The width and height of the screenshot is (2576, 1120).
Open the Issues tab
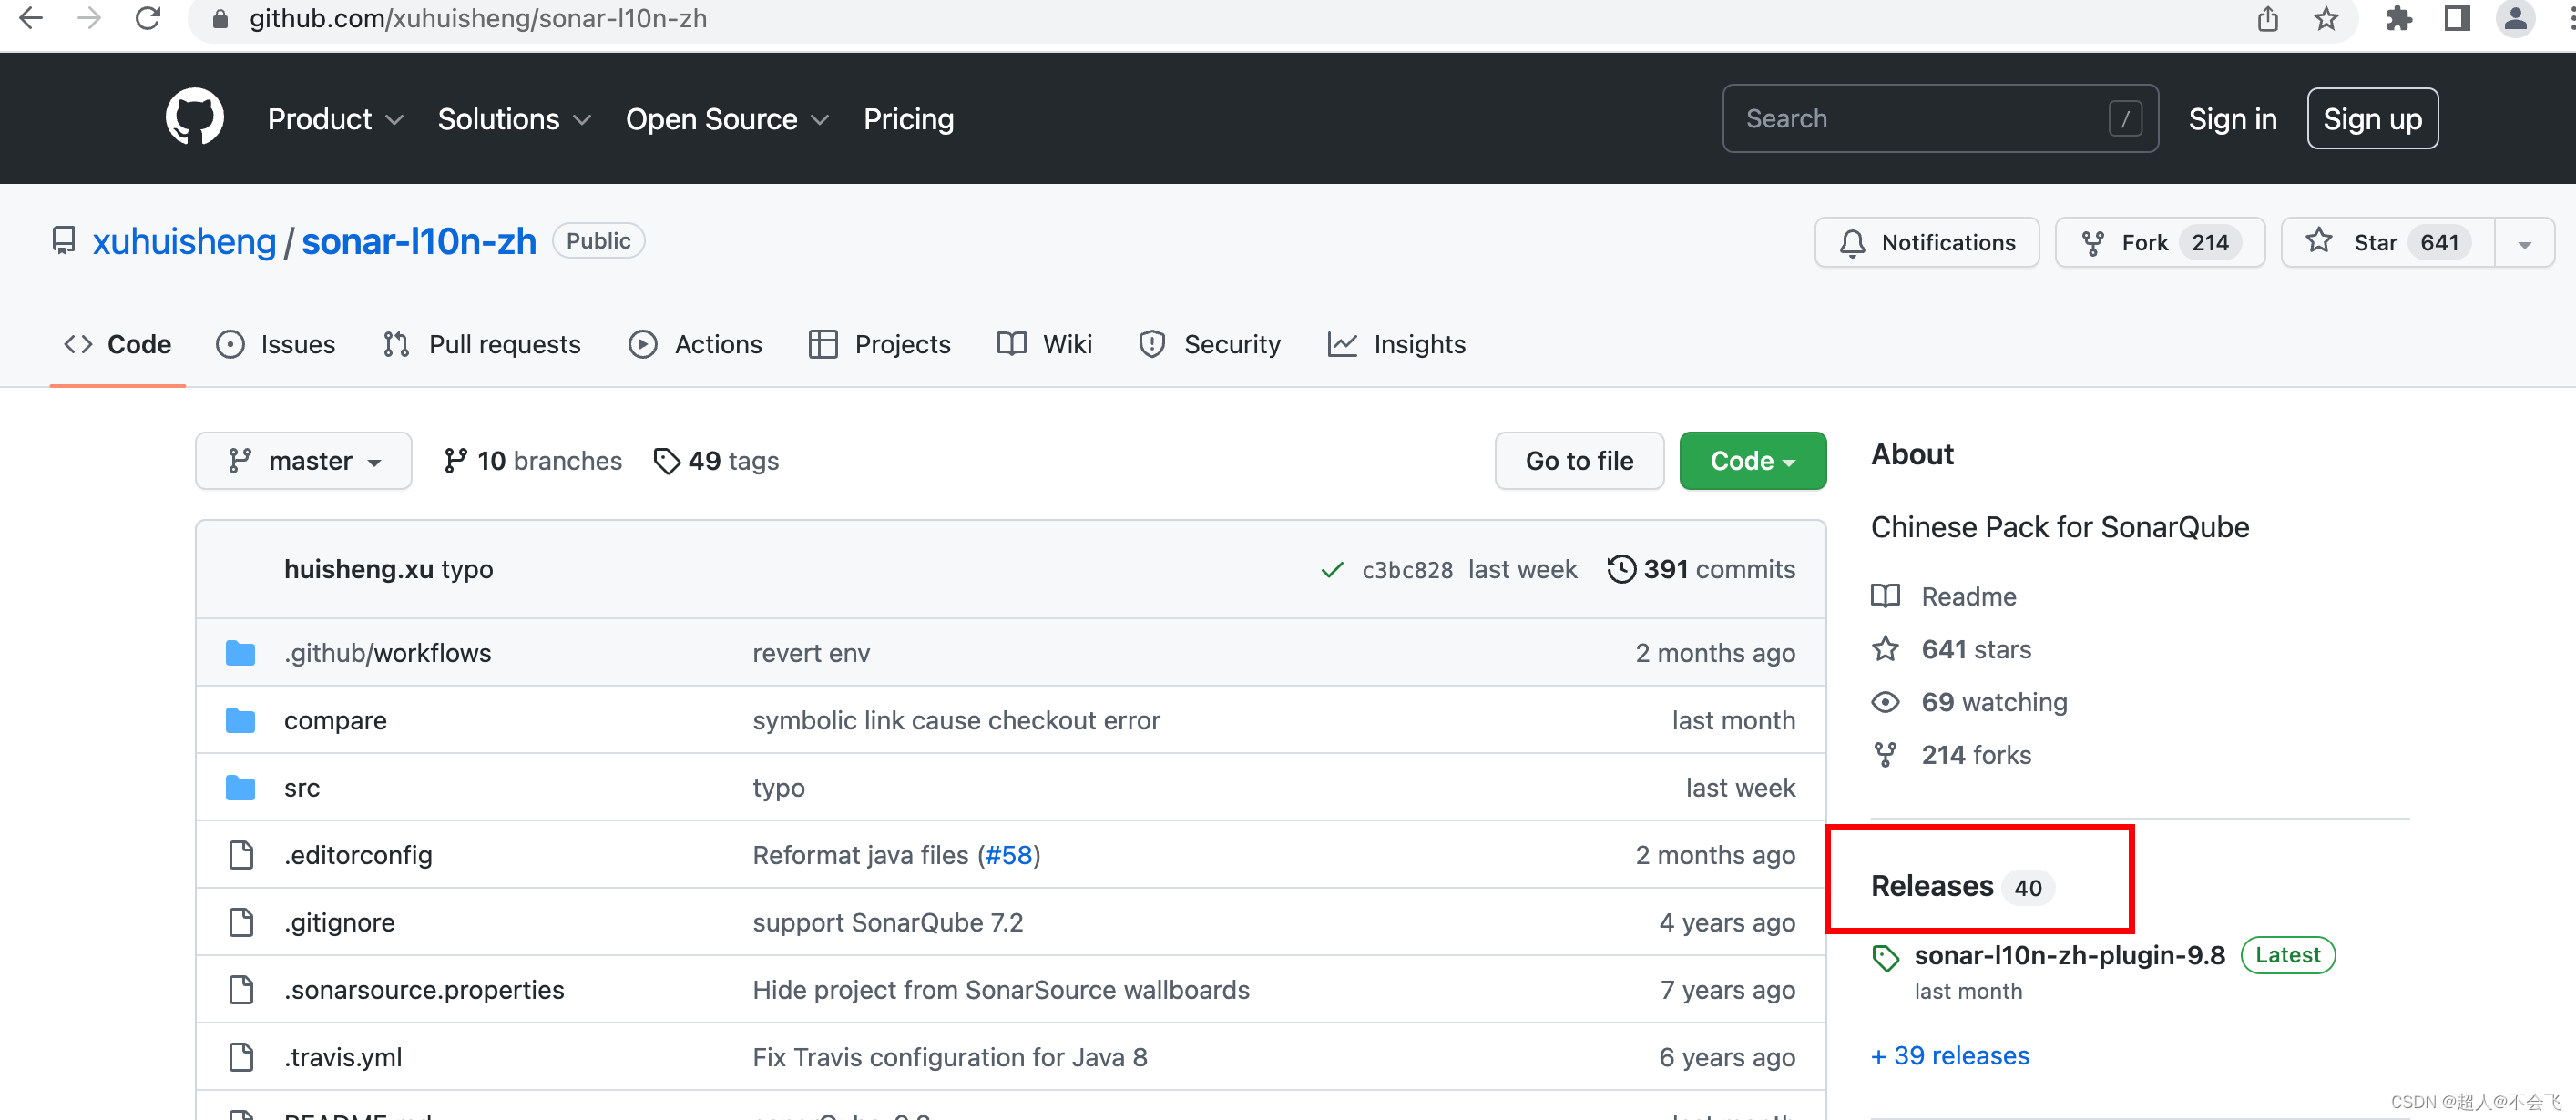tap(276, 344)
